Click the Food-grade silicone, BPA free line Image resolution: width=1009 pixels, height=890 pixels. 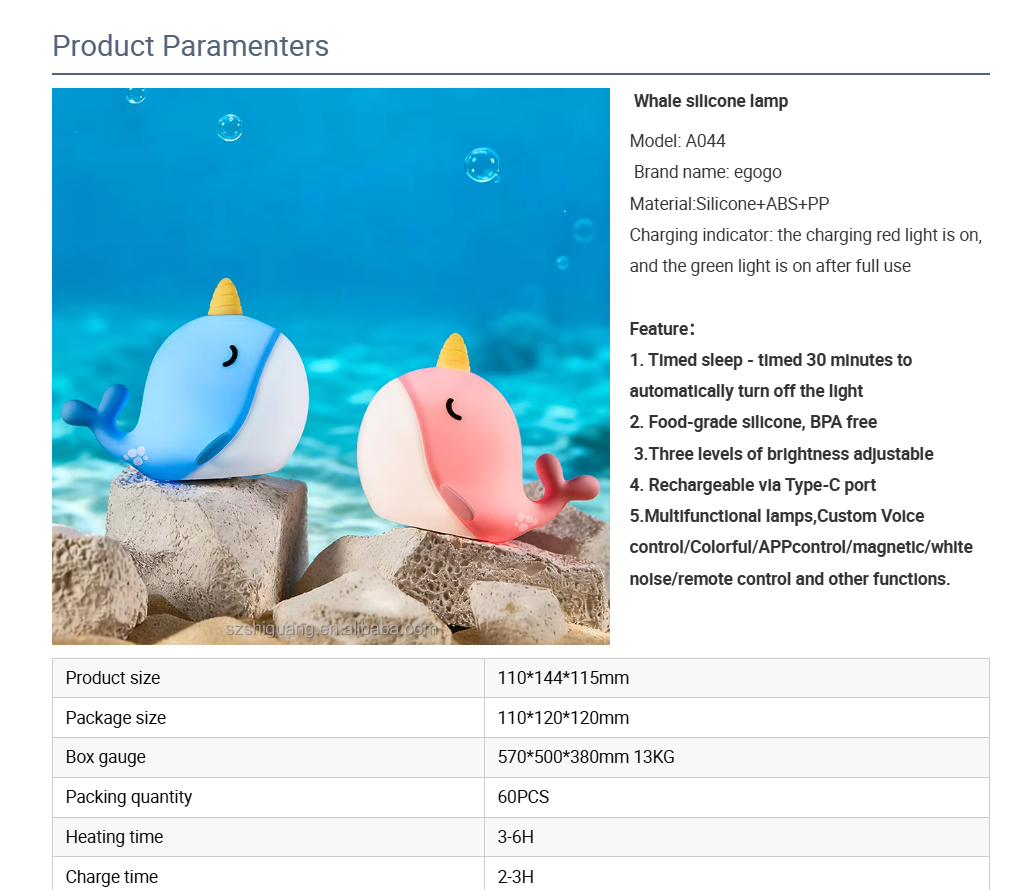click(753, 422)
